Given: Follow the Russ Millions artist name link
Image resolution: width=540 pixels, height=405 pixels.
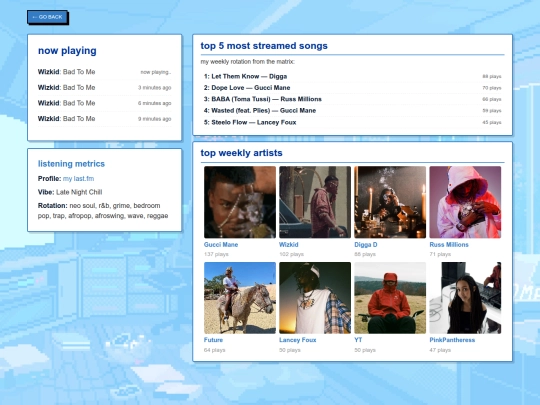Looking at the screenshot, I should (x=449, y=245).
